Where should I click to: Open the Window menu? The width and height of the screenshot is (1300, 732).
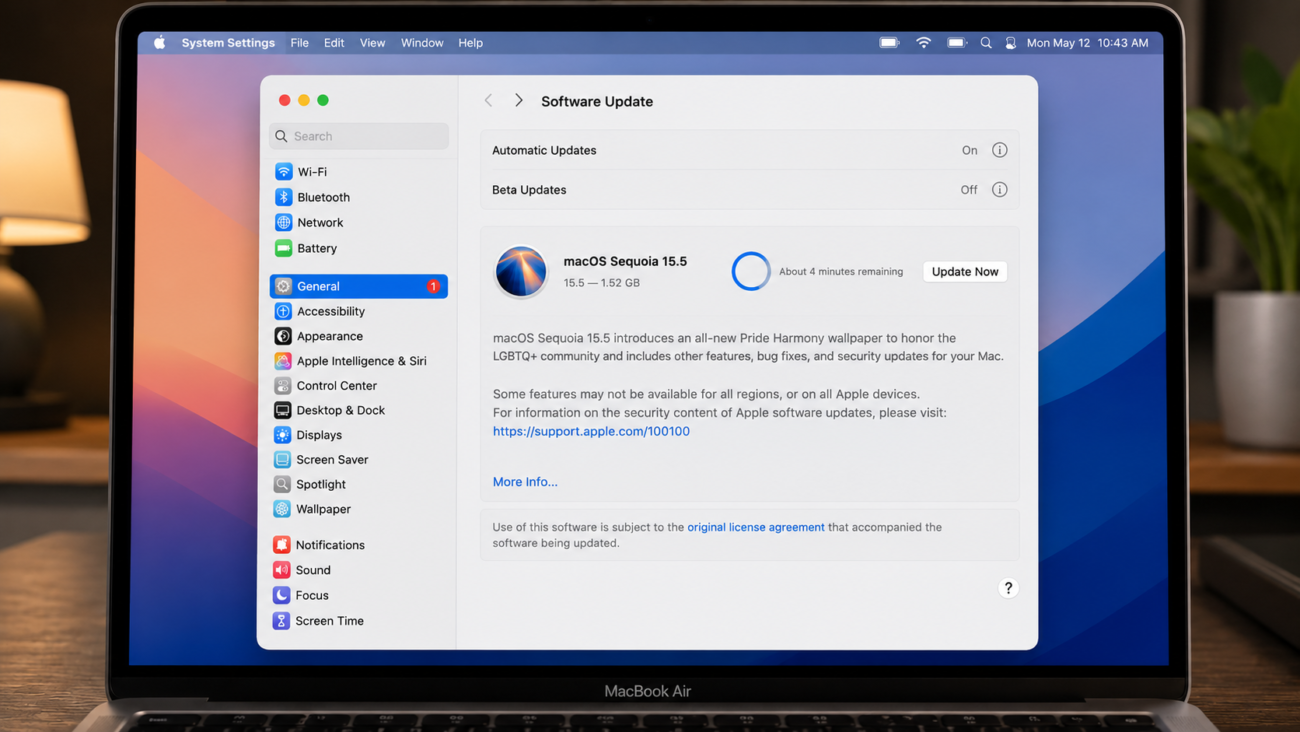[422, 43]
